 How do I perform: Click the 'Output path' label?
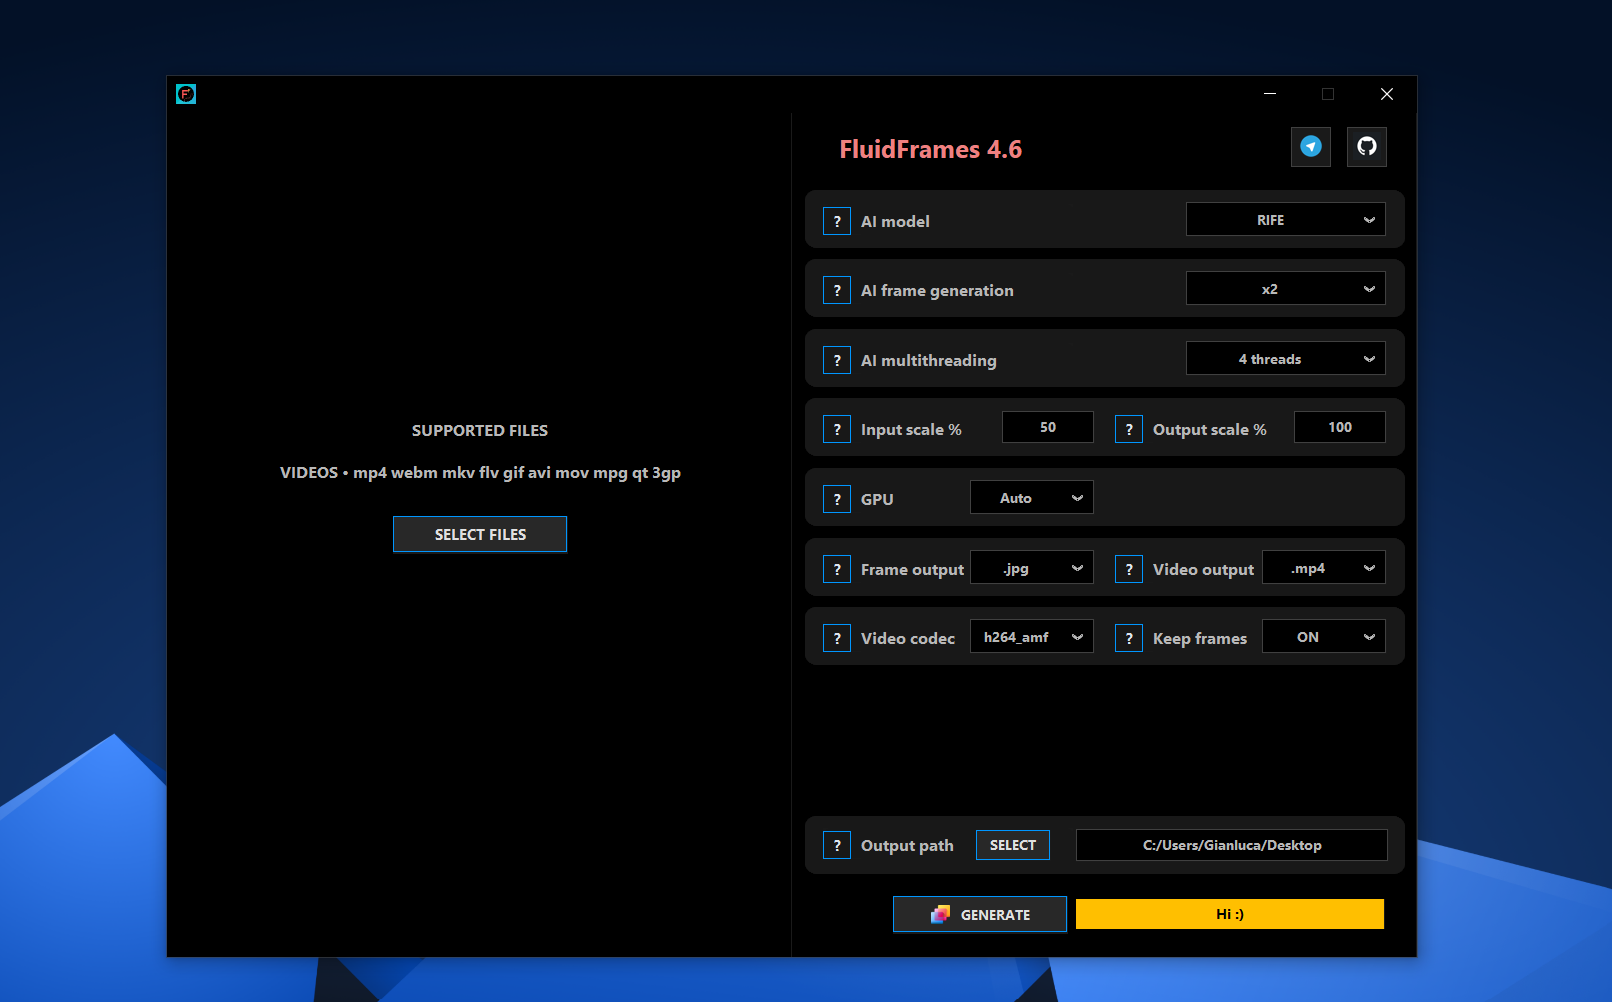pyautogui.click(x=907, y=846)
